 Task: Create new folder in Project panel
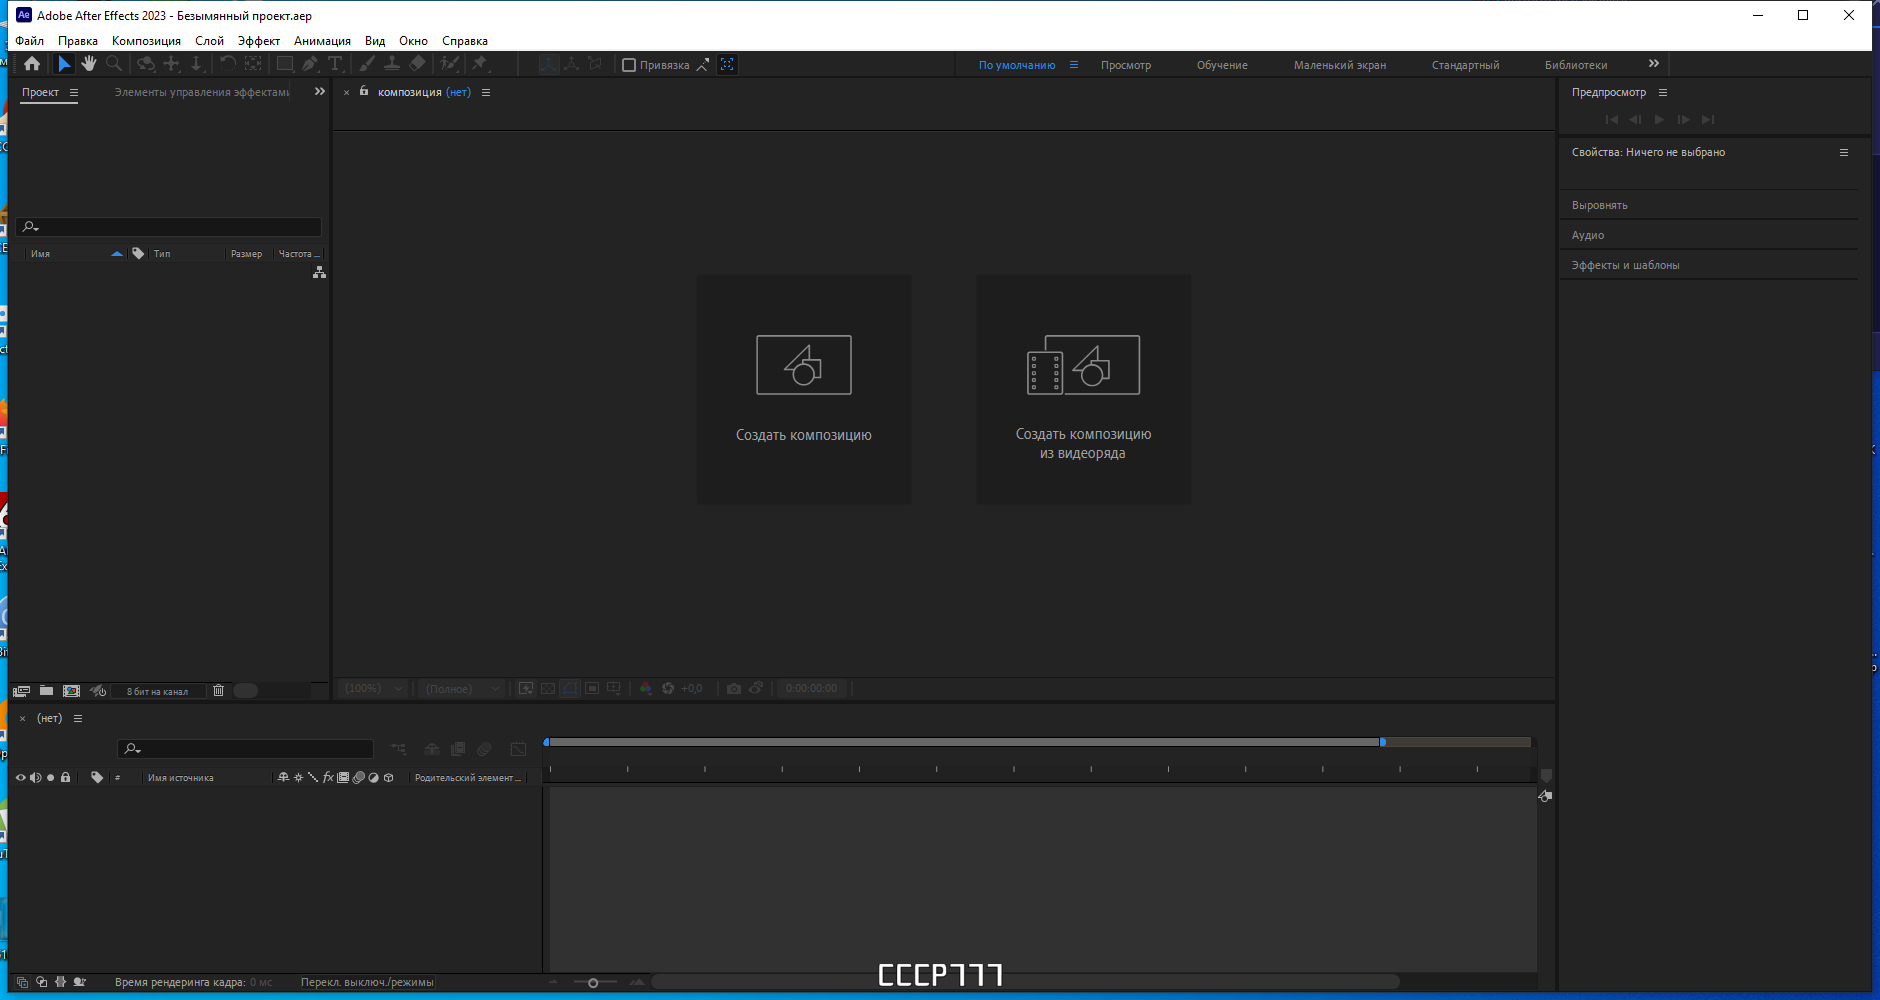click(46, 691)
